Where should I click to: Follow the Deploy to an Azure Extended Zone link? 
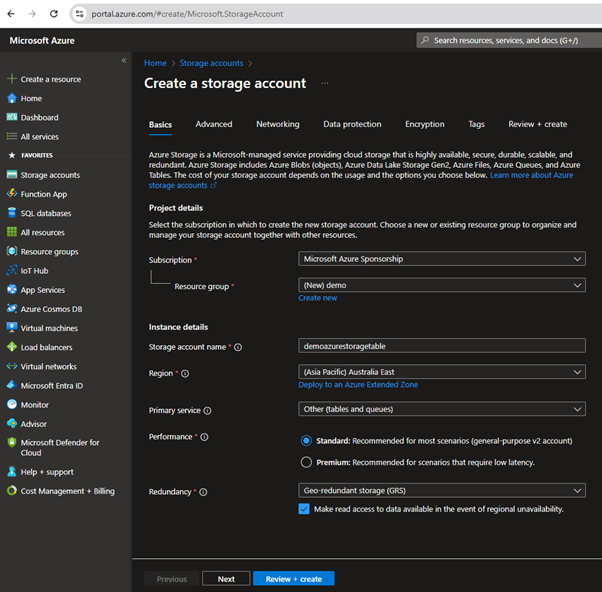[358, 385]
